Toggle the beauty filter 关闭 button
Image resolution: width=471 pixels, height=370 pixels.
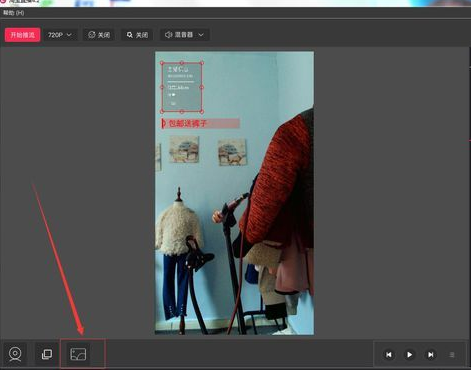pos(99,35)
